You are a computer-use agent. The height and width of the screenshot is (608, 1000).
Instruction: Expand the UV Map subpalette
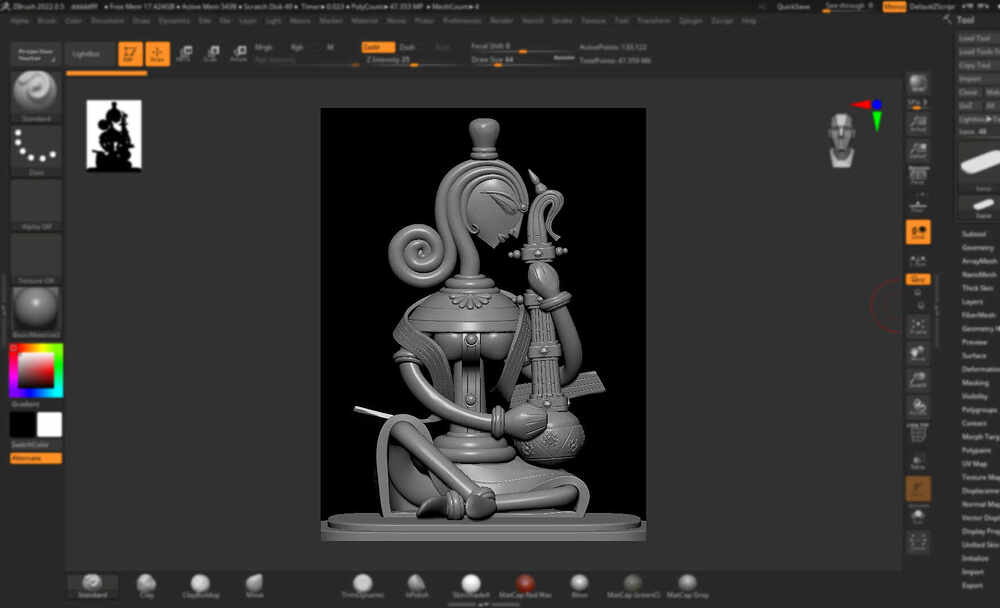[x=974, y=464]
